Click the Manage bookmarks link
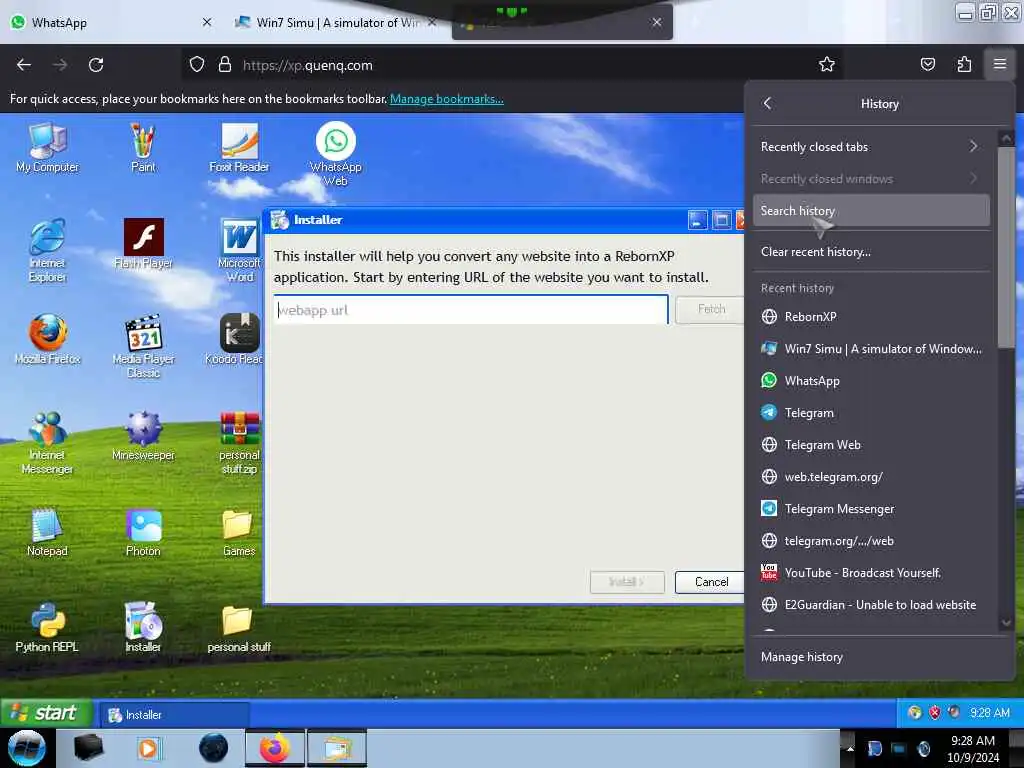The height and width of the screenshot is (768, 1024). (x=447, y=99)
